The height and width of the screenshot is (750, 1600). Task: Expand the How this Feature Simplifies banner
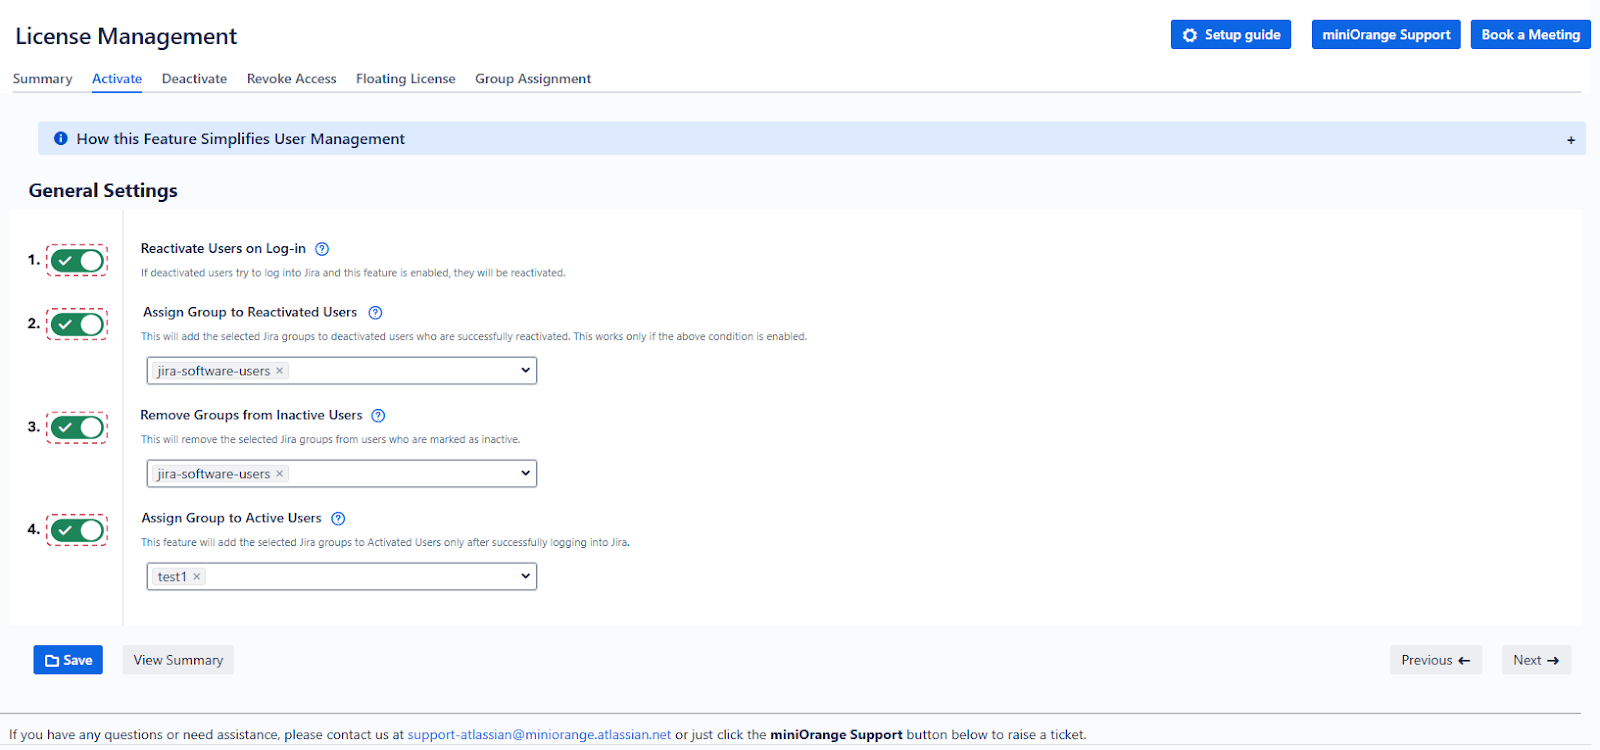[1571, 140]
